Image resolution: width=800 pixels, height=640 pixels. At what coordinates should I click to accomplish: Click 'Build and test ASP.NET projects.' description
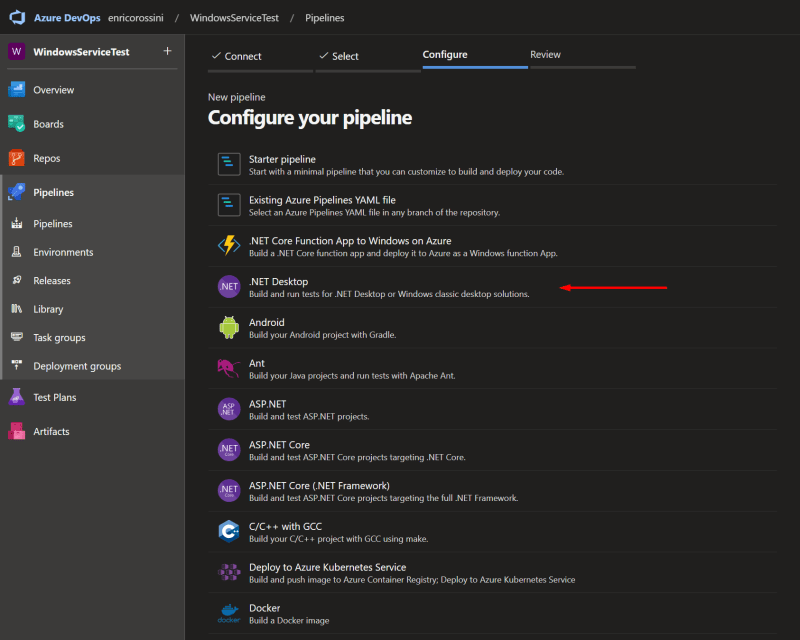click(309, 416)
